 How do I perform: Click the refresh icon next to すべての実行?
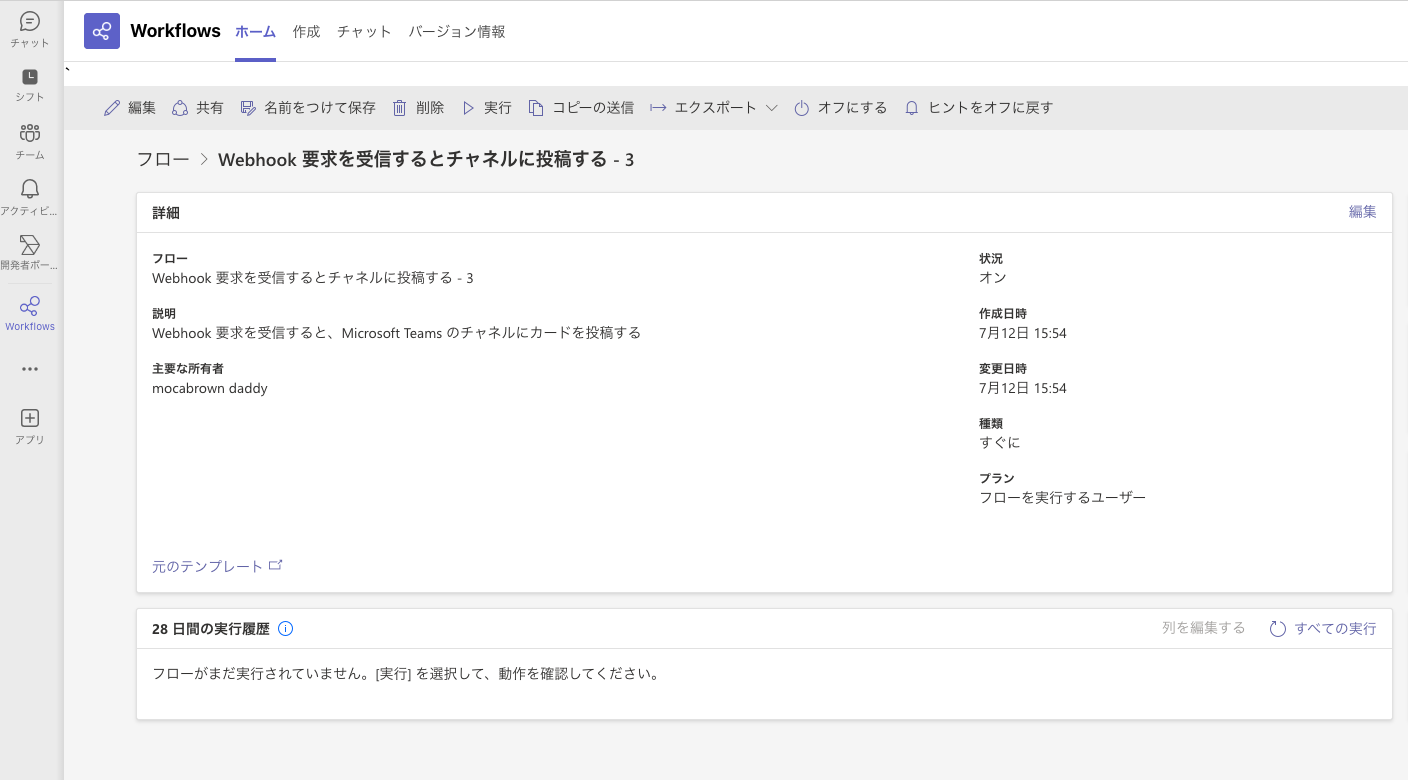pyautogui.click(x=1277, y=629)
